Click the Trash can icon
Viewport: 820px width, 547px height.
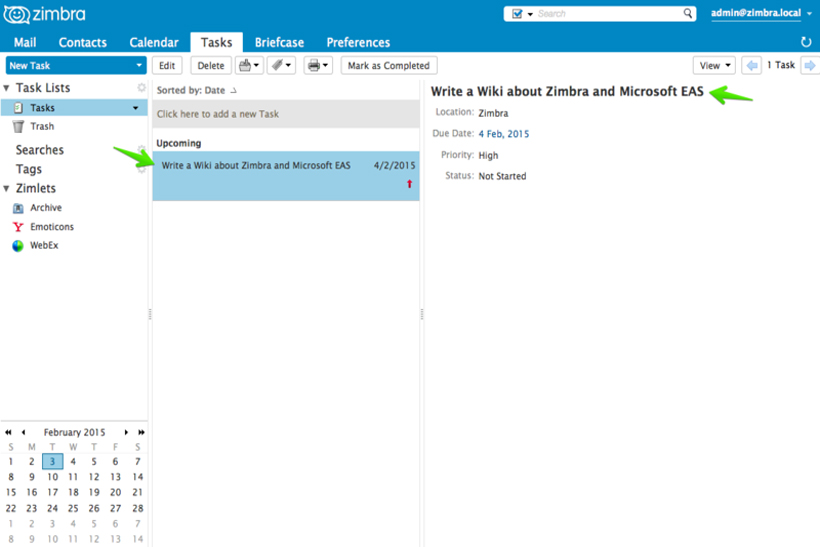click(18, 127)
